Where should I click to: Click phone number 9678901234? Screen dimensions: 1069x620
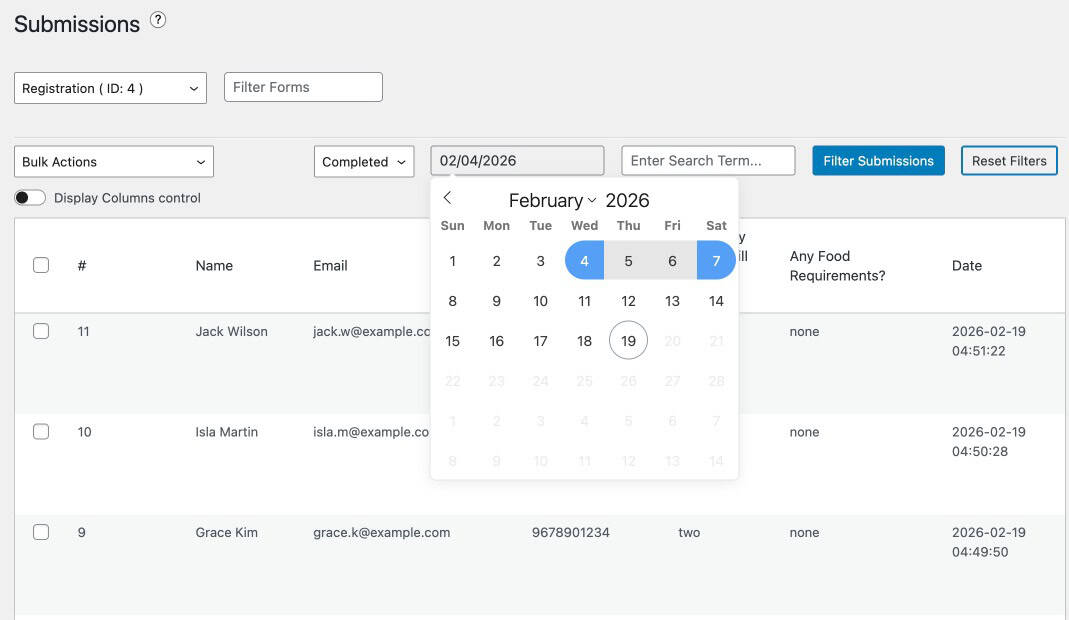571,533
